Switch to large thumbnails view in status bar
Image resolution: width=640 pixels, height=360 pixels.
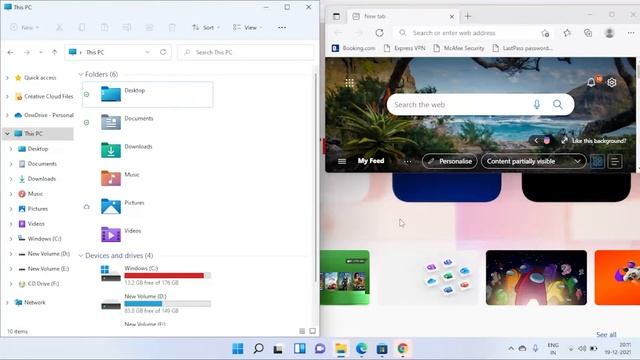(x=312, y=331)
